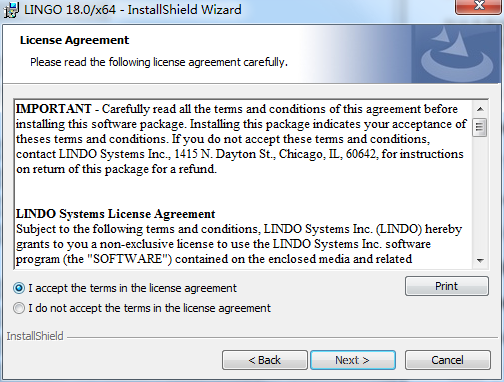Click the license text scroll down arrow
This screenshot has width=504, height=382.
click(x=480, y=260)
